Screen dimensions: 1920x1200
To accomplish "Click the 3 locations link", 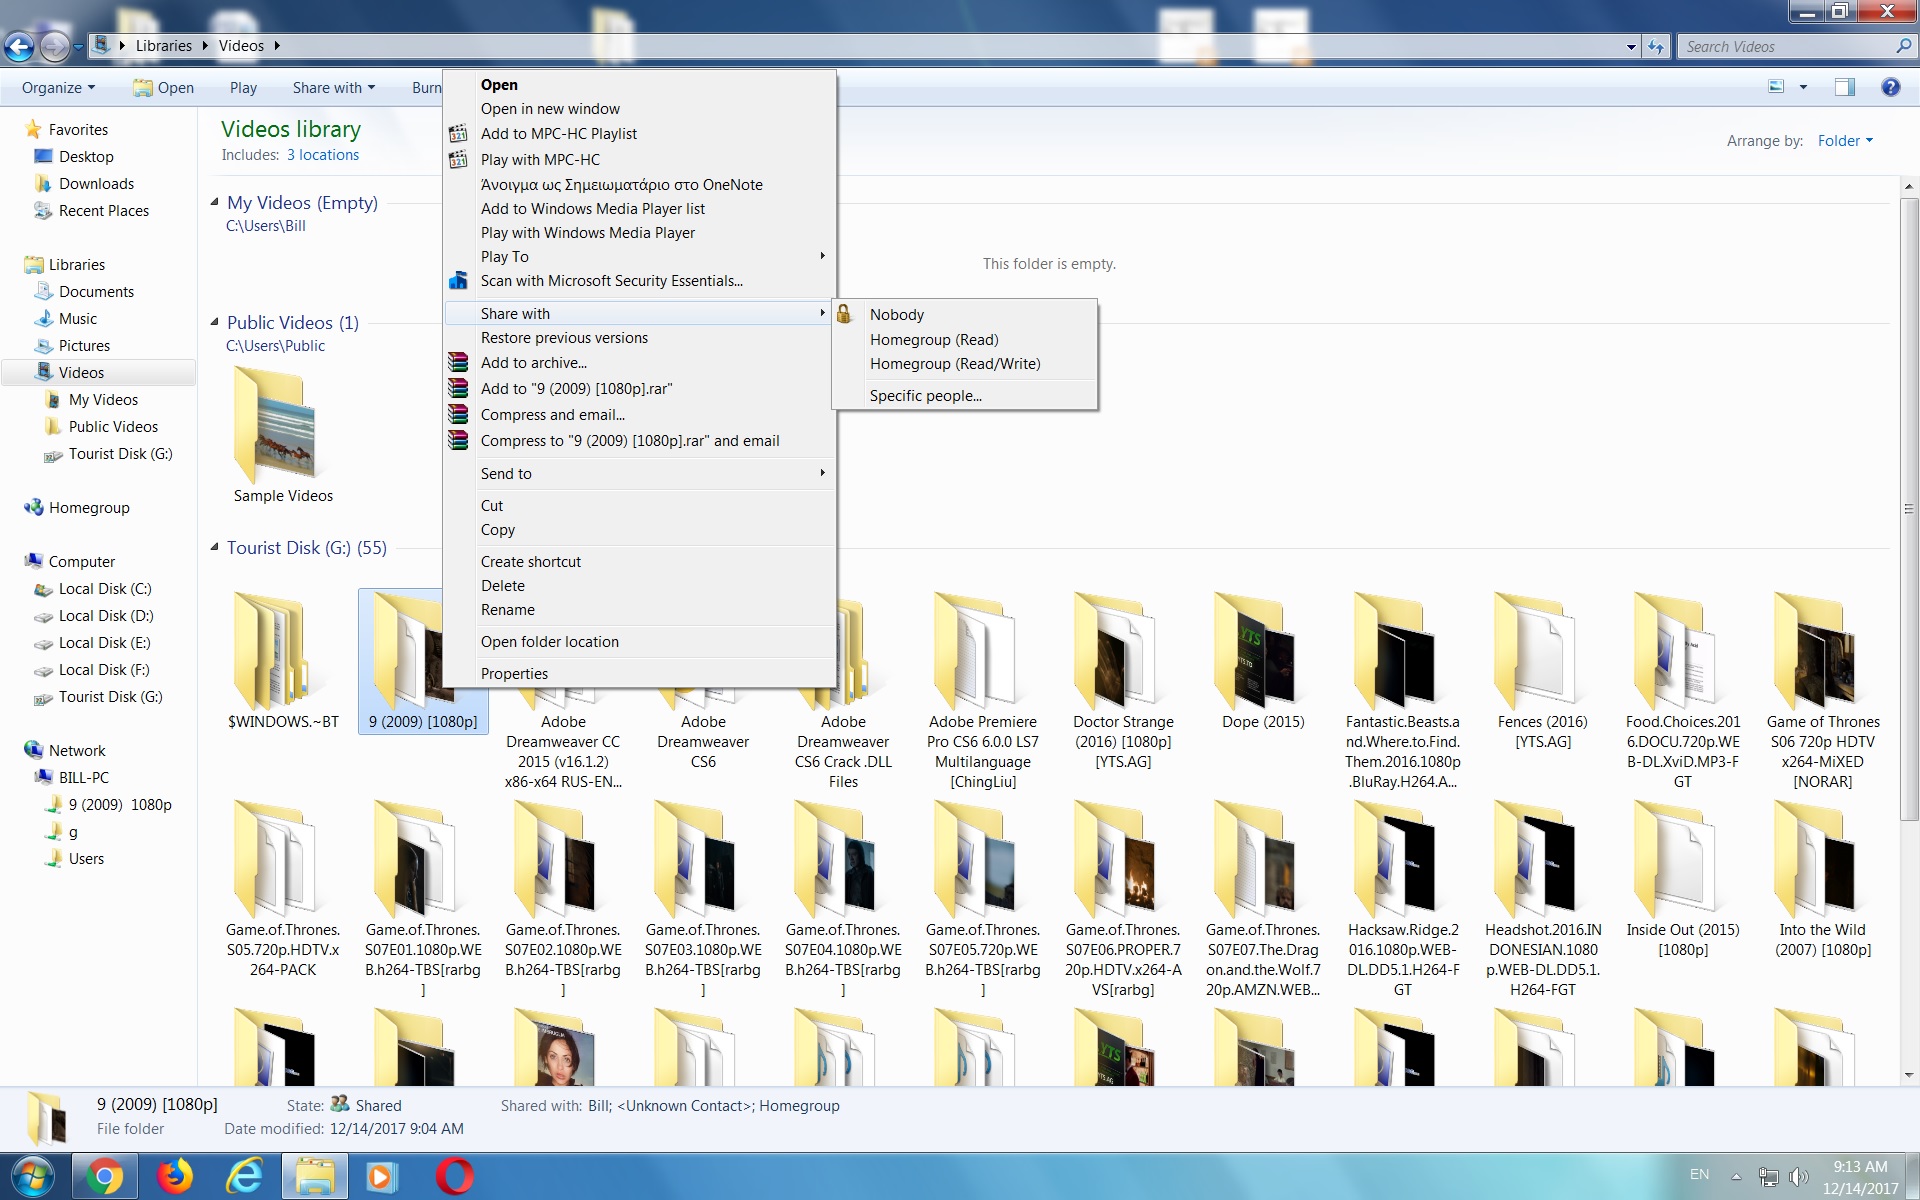I will click(x=322, y=155).
